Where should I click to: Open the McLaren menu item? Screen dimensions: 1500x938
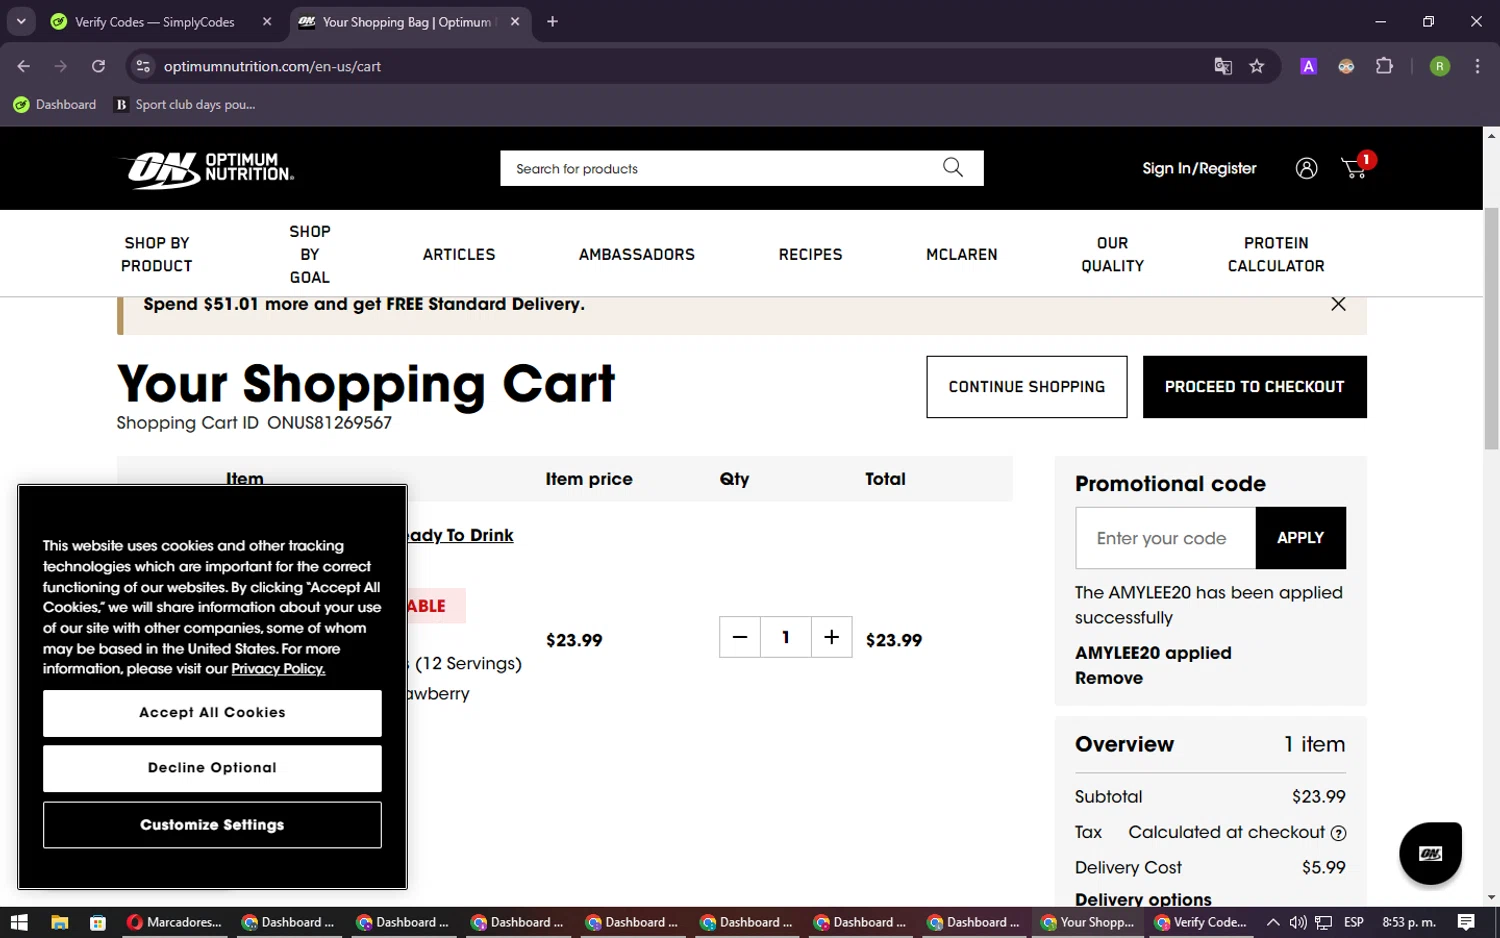[x=962, y=254]
